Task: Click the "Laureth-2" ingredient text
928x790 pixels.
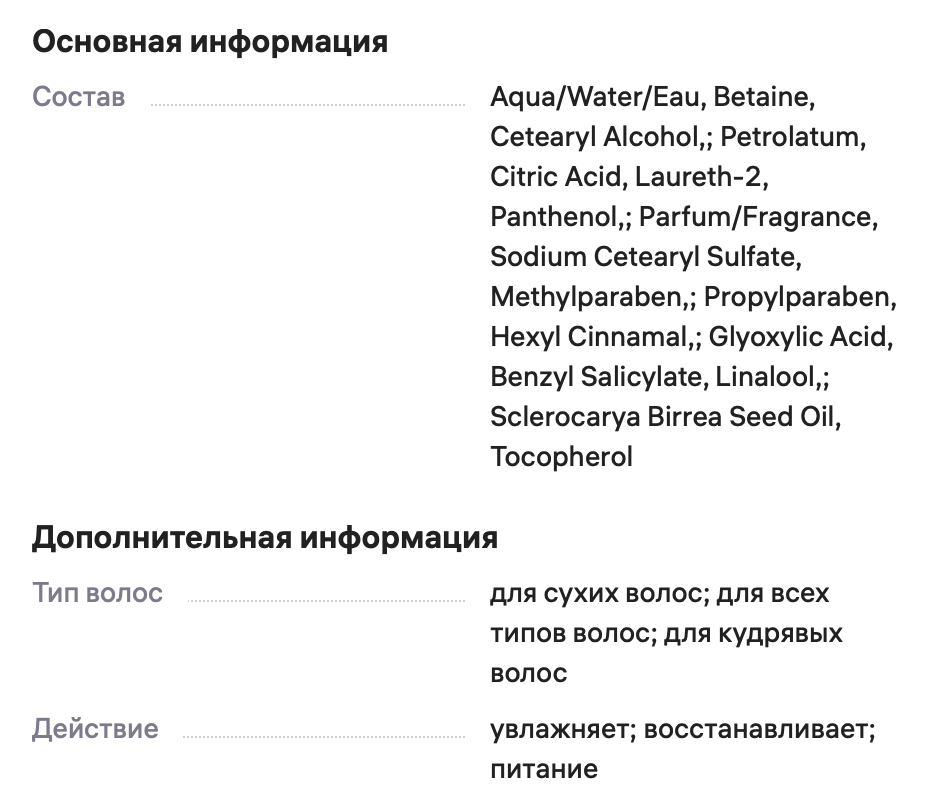Action: point(702,177)
